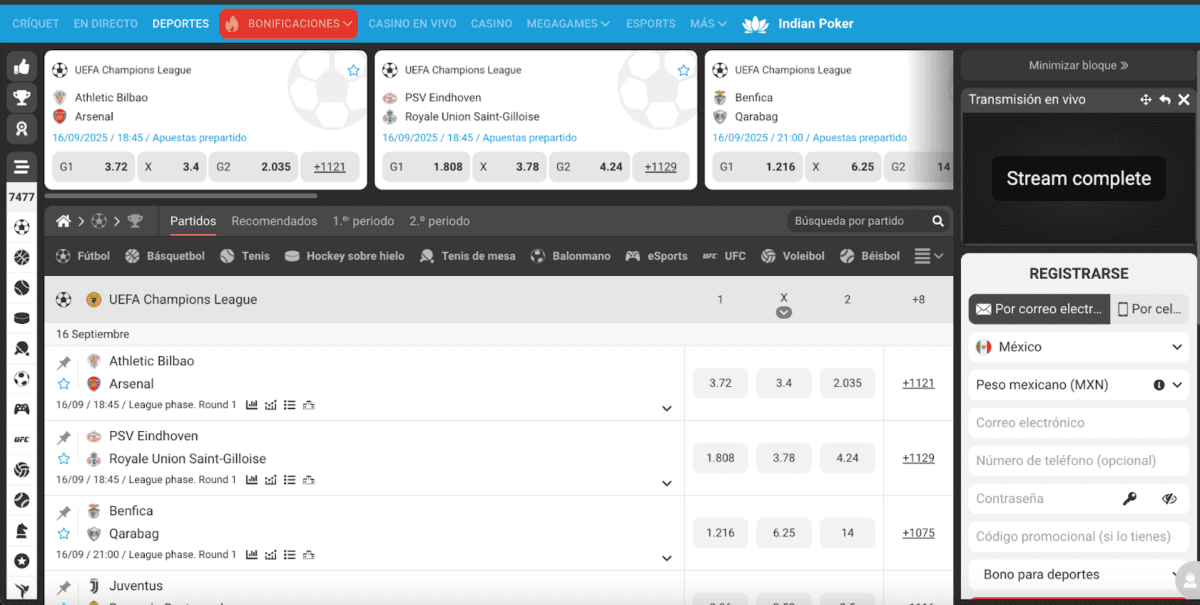Click Minimizar bloque link

click(x=1078, y=65)
